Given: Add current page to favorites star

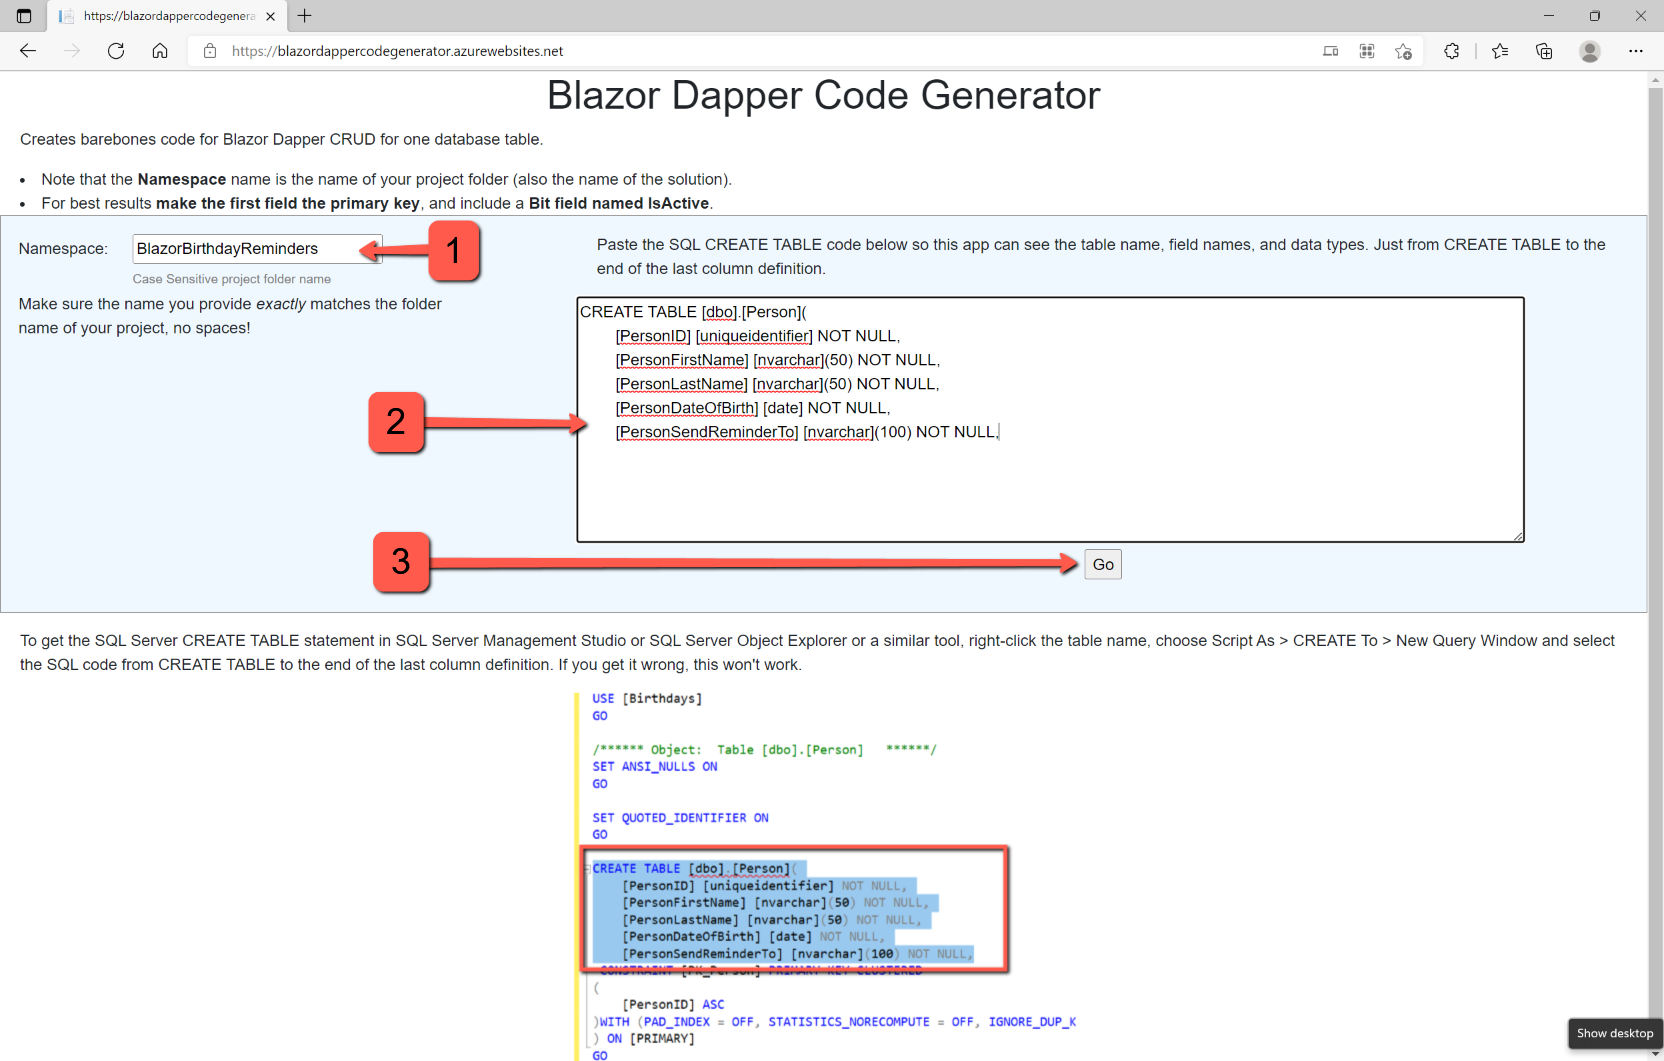Looking at the screenshot, I should [x=1403, y=51].
